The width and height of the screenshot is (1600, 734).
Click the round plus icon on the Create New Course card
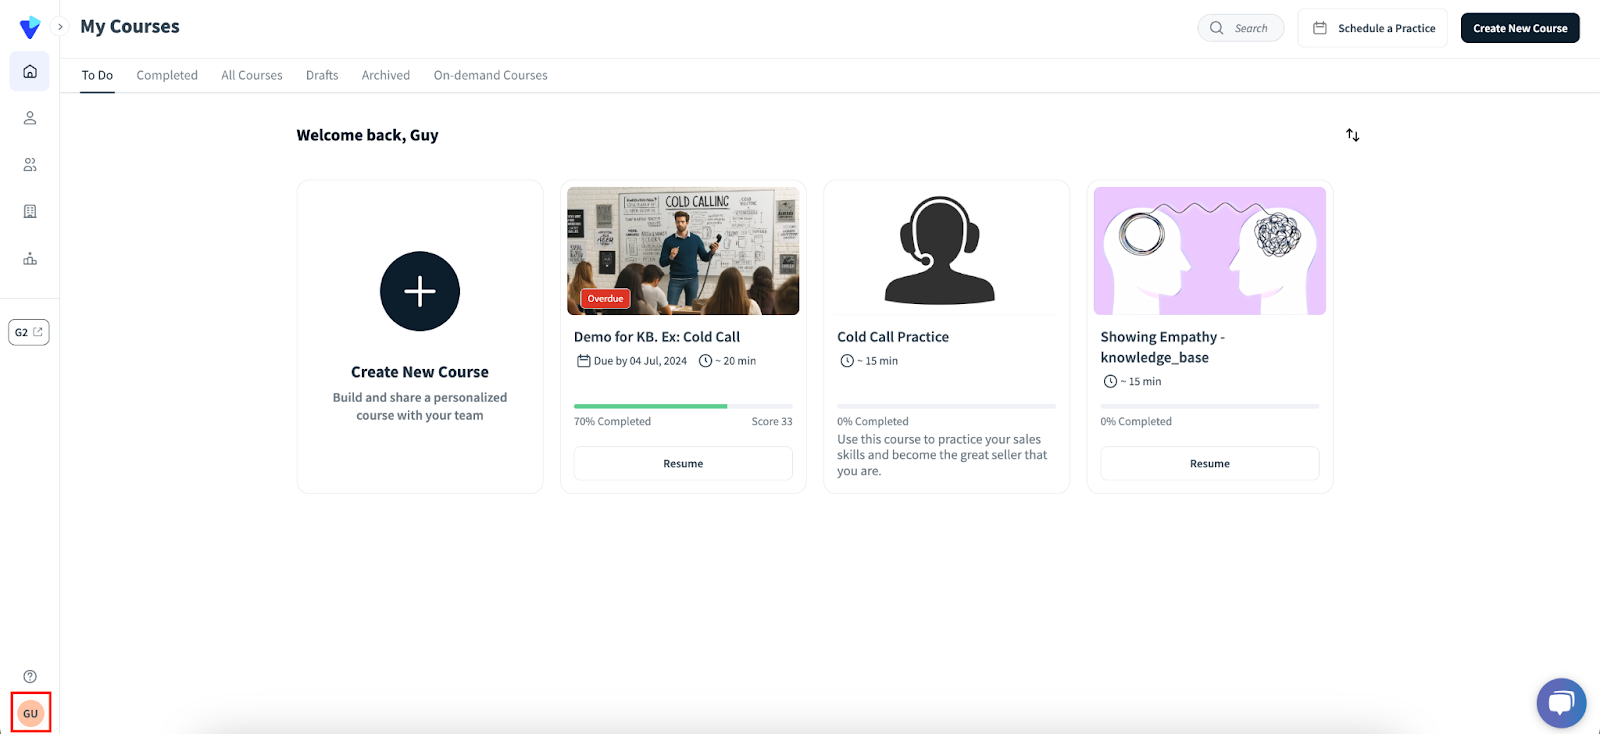[x=420, y=291]
